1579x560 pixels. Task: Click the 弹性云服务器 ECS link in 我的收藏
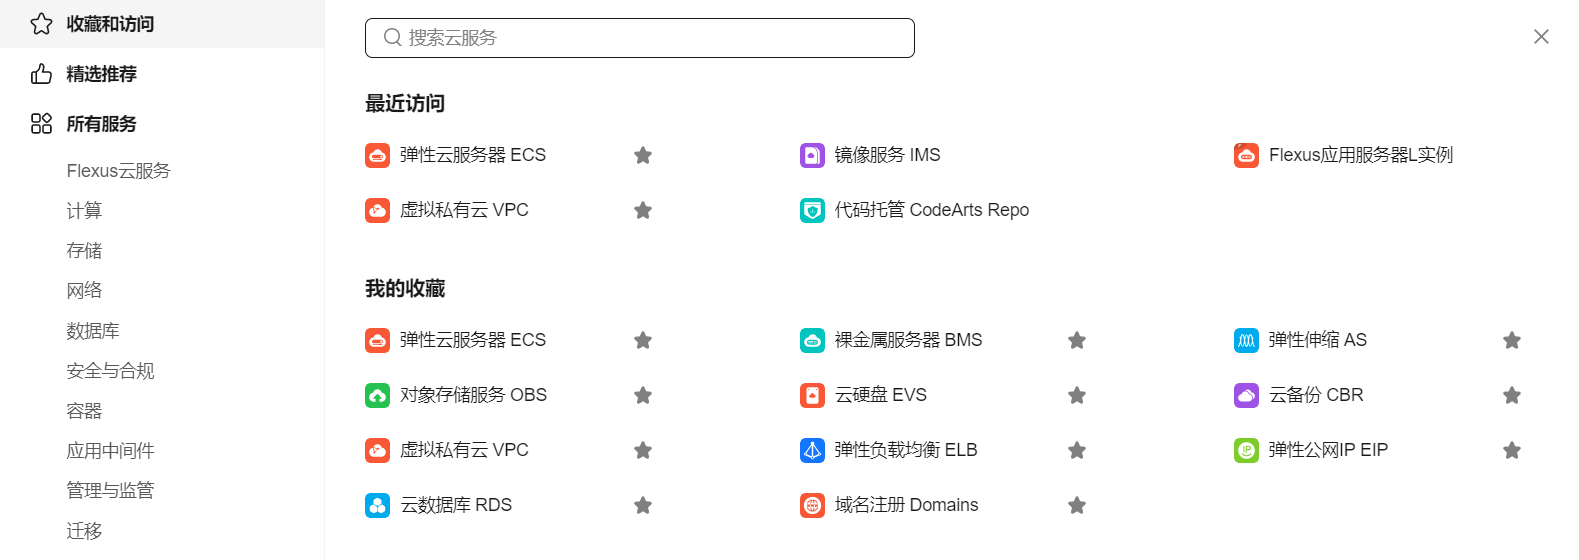click(473, 340)
